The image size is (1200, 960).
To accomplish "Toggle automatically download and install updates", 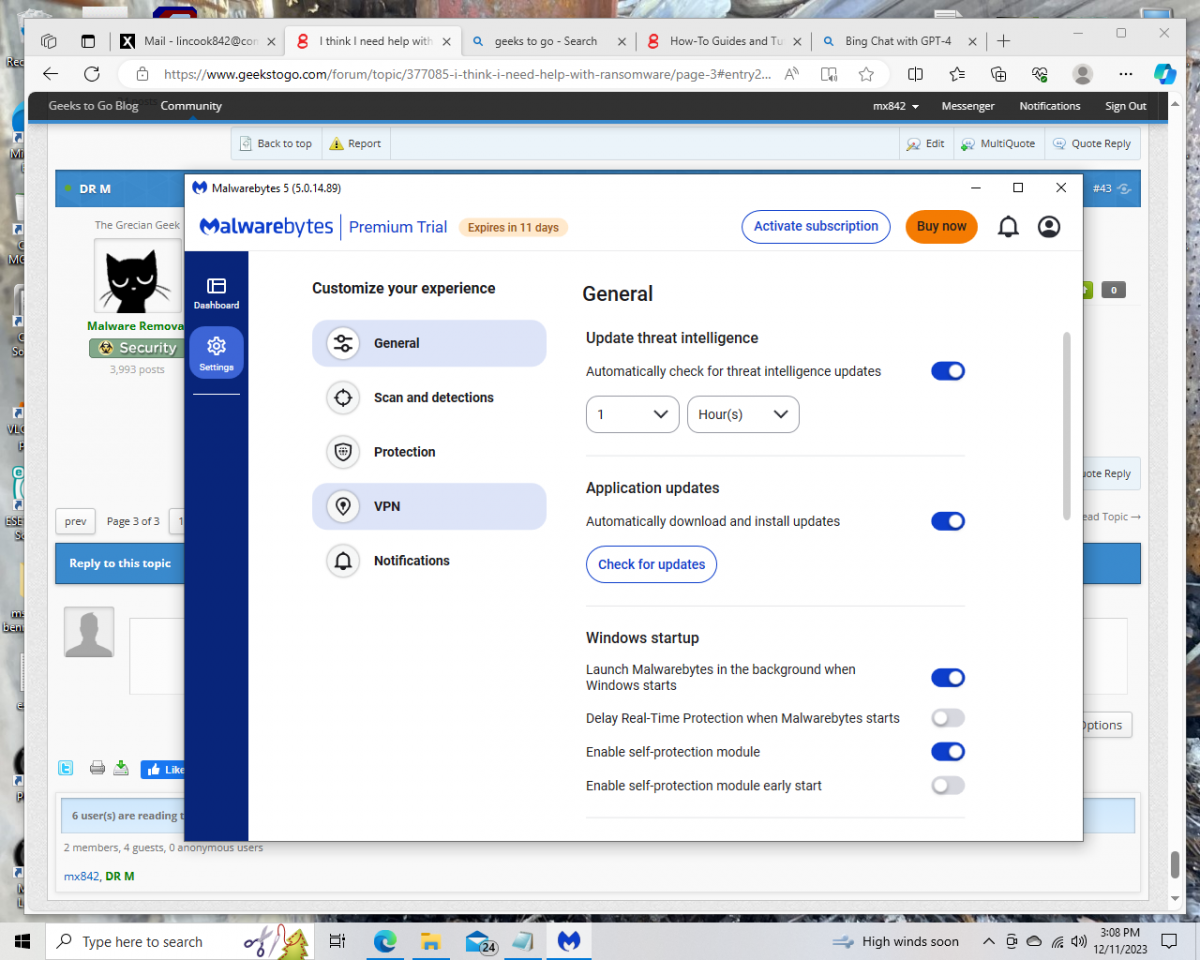I will tap(948, 521).
